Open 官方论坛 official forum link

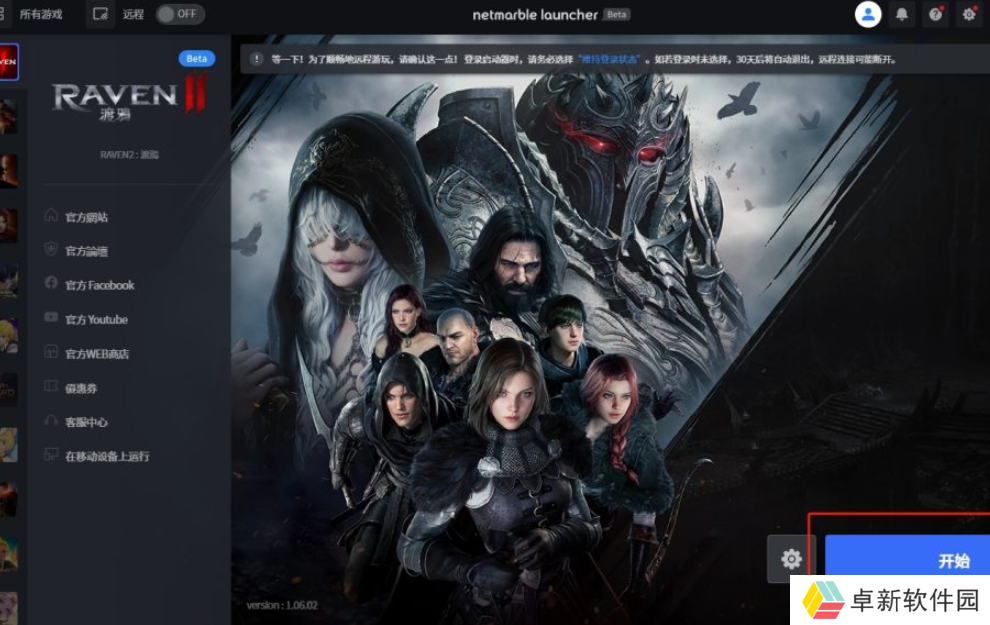click(x=86, y=251)
